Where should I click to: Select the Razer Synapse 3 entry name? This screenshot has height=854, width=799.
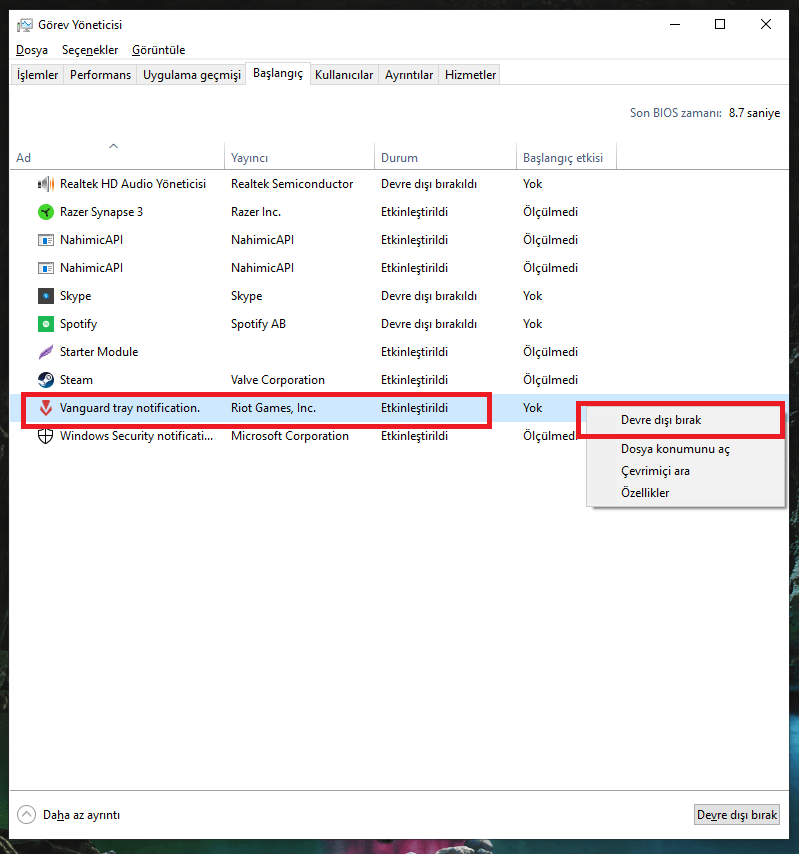pyautogui.click(x=101, y=212)
